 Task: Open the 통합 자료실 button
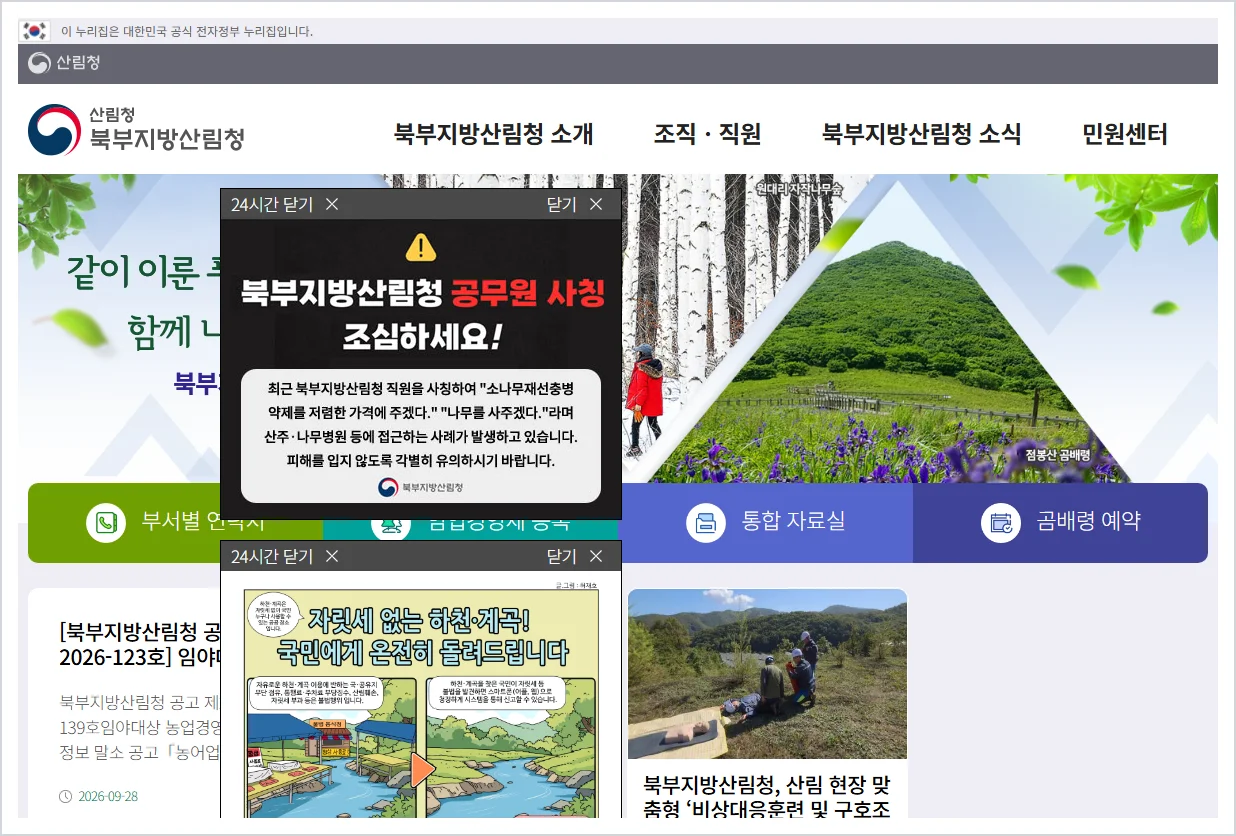(767, 523)
